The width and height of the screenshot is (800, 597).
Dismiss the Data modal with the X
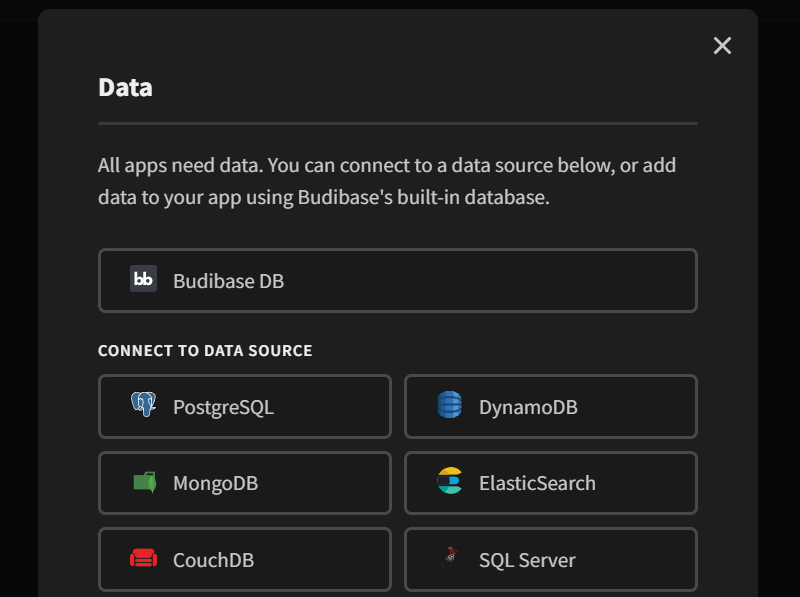722,45
